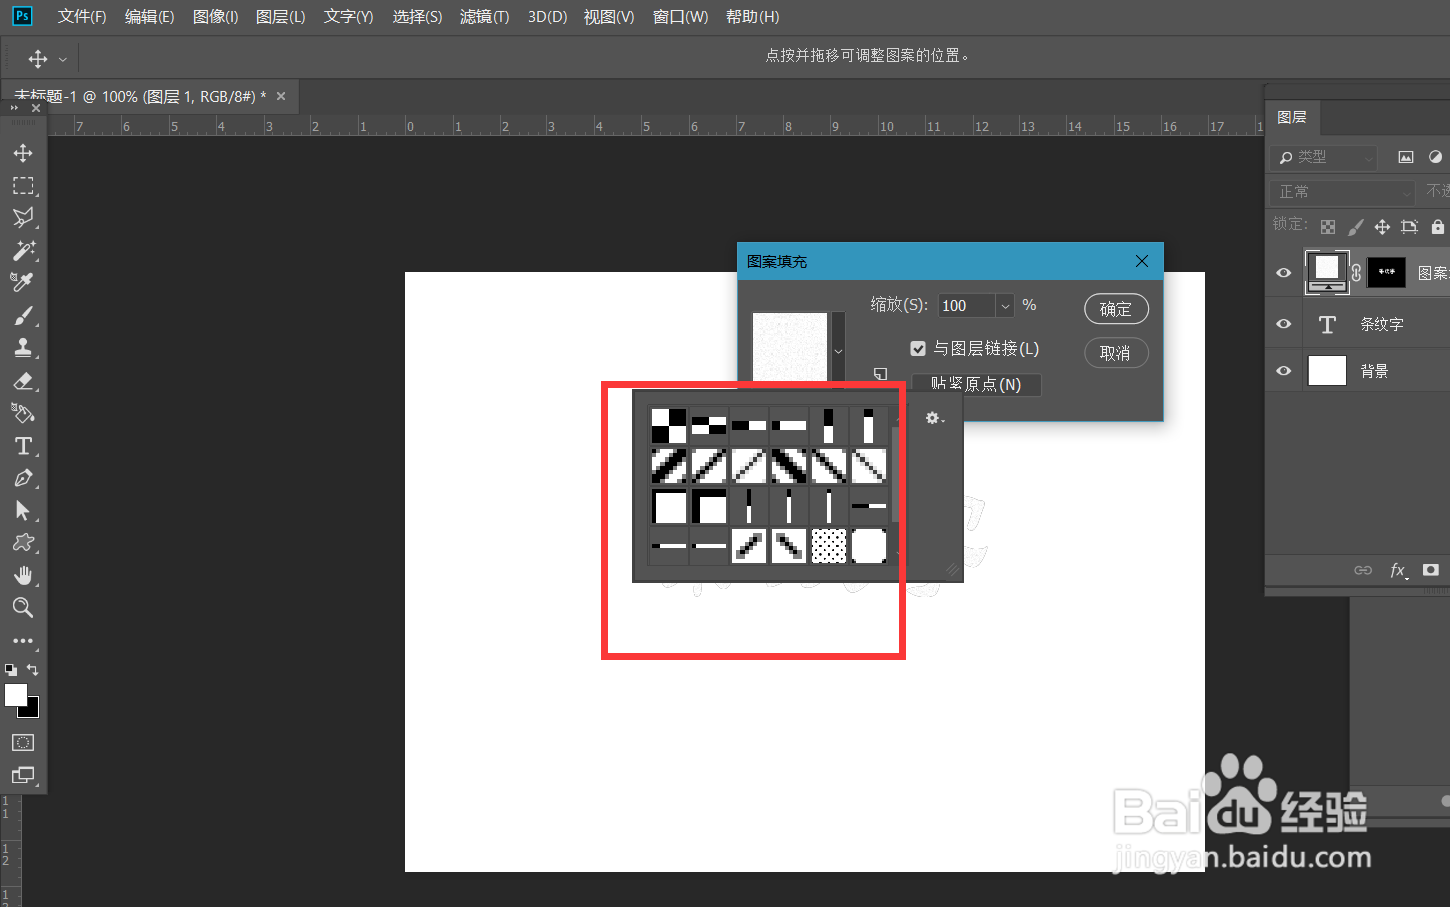The image size is (1450, 907).
Task: Expand the 缩放 scale dropdown arrow
Action: tap(1005, 306)
